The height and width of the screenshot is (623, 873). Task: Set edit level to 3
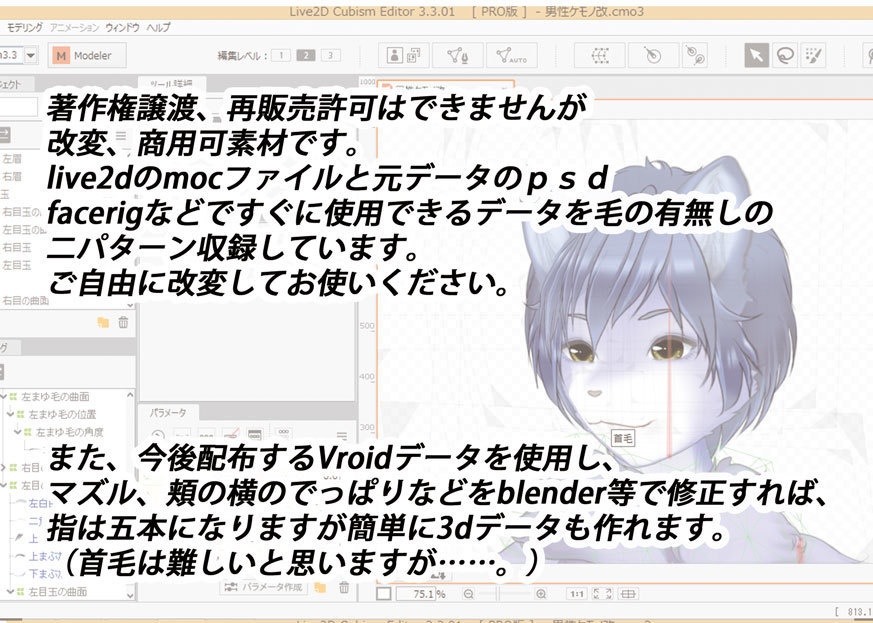[x=330, y=55]
